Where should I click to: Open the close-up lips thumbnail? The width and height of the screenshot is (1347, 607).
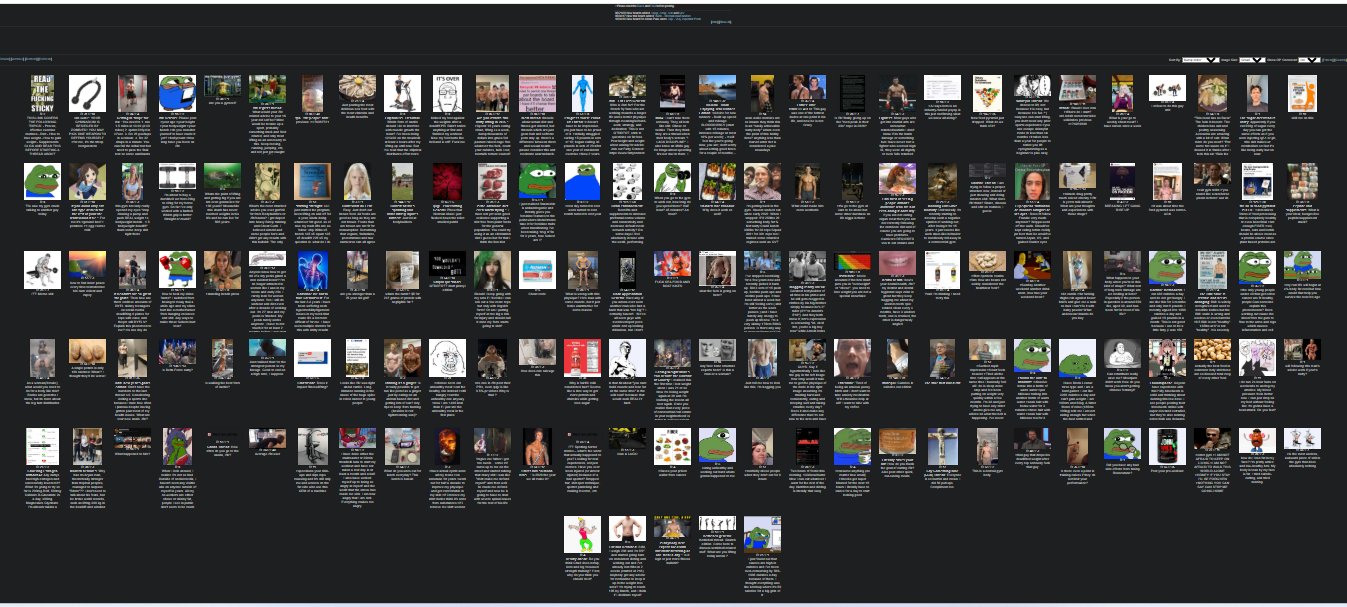click(897, 262)
